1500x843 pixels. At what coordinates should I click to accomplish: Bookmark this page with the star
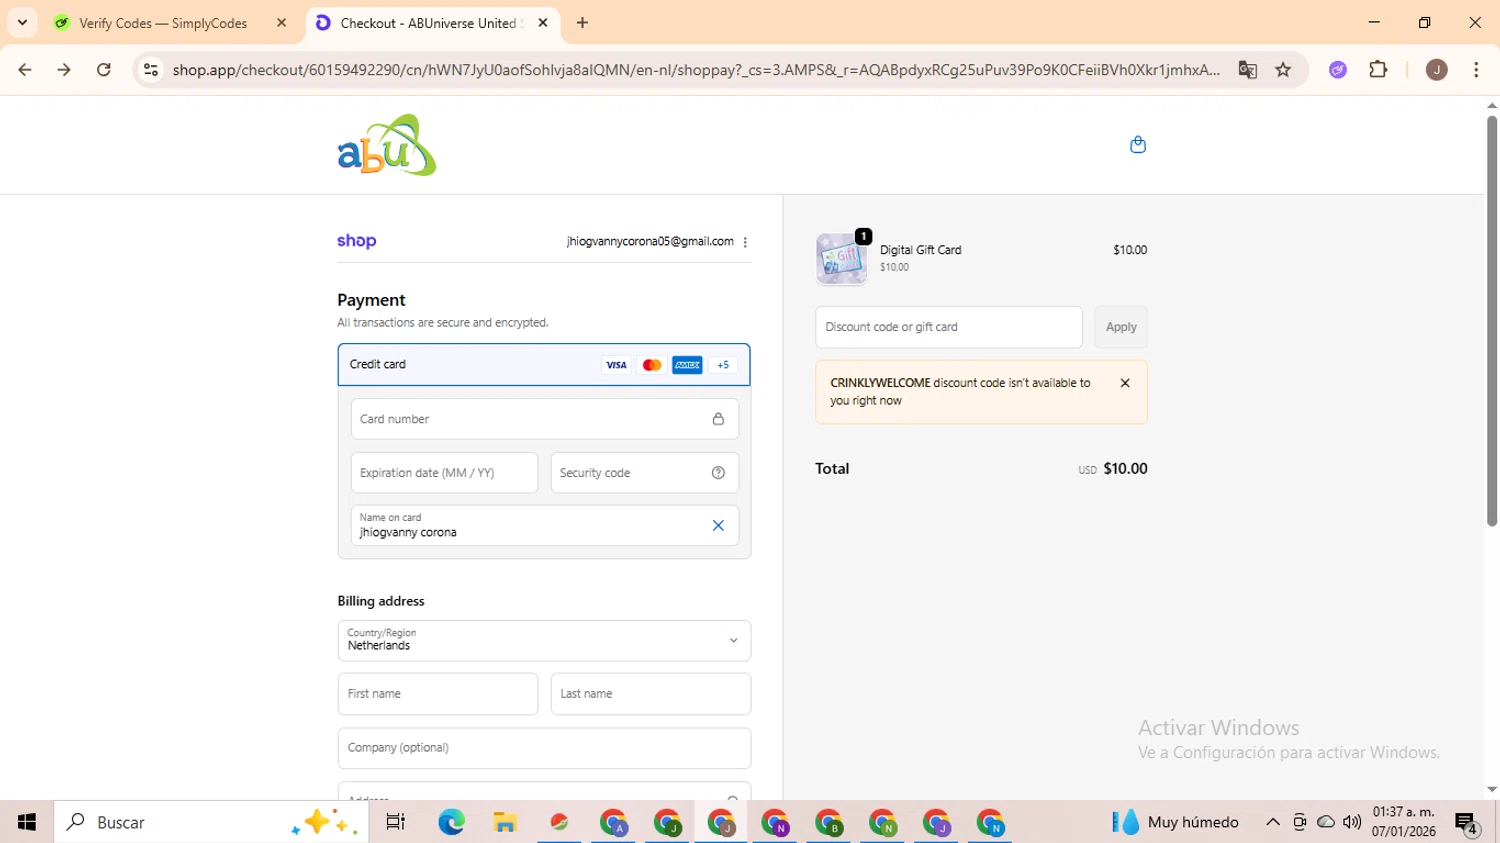pos(1283,70)
